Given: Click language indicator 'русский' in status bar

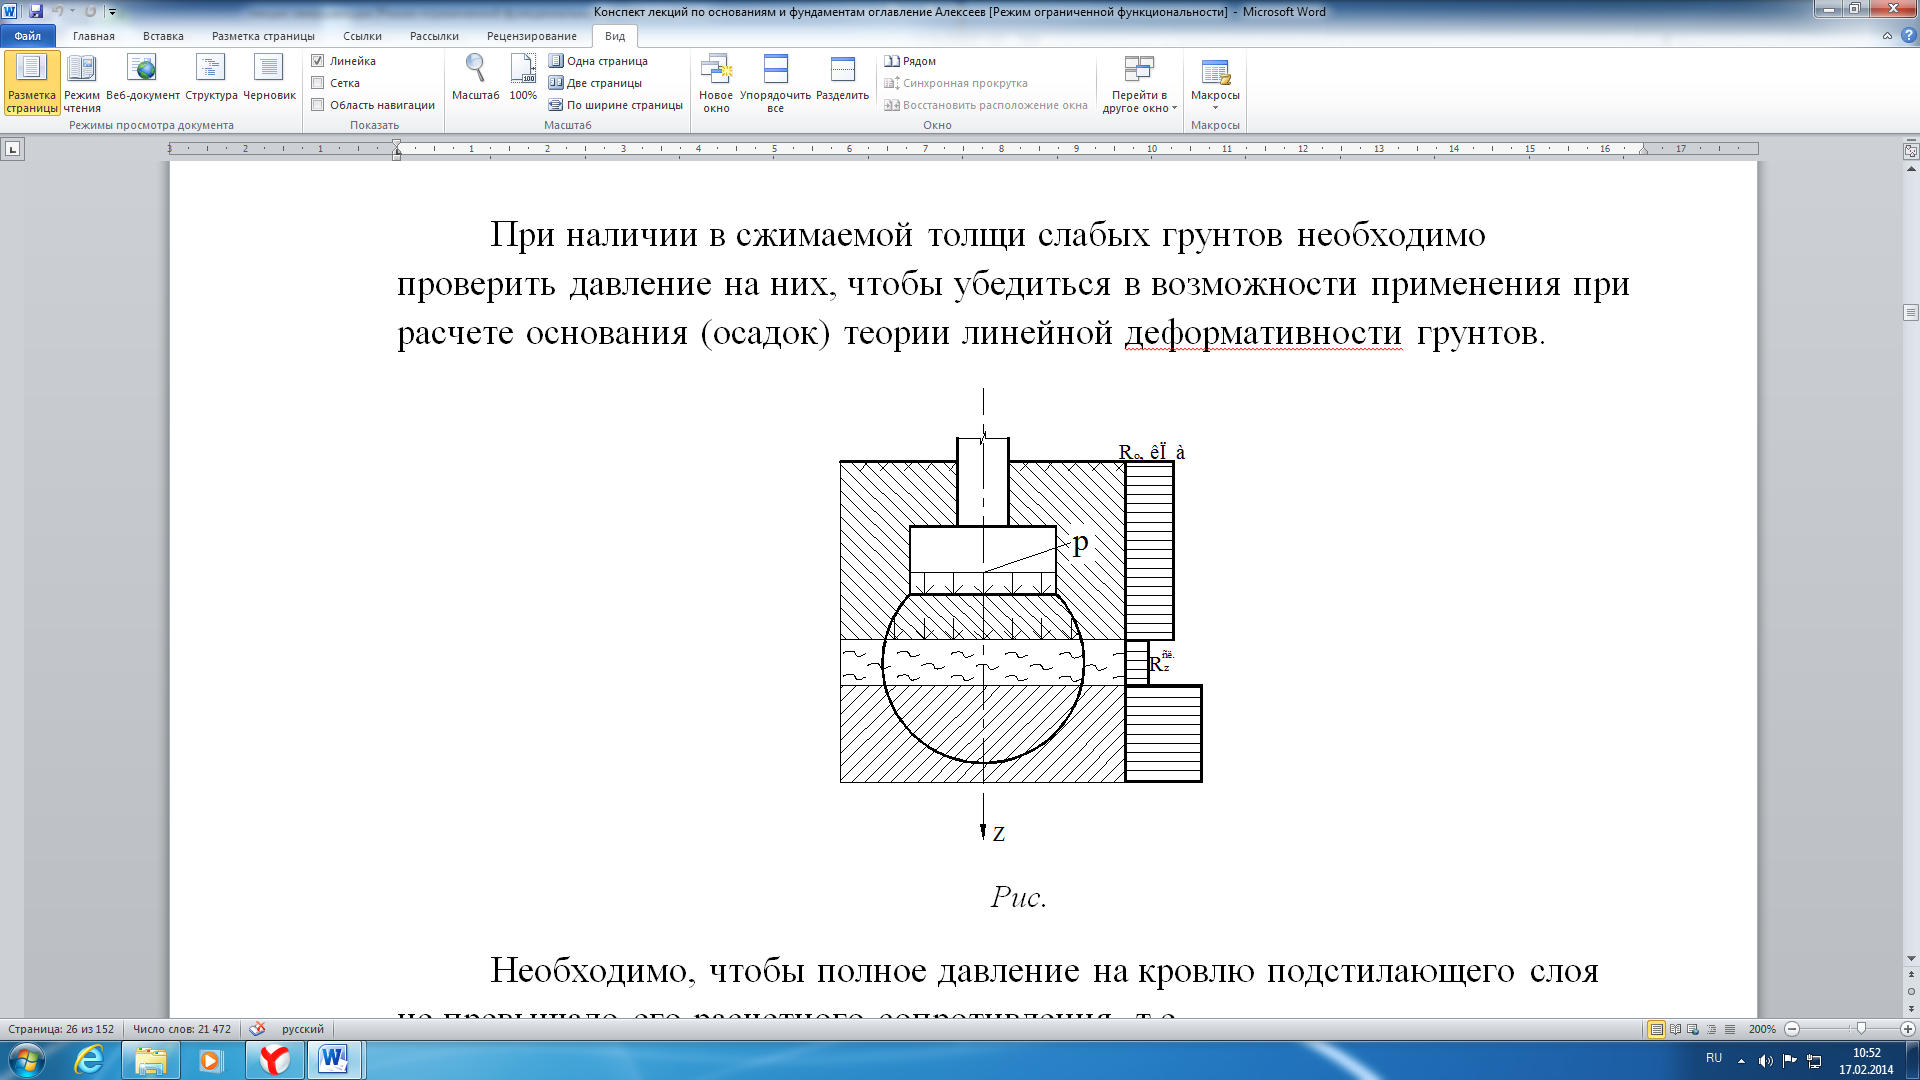Looking at the screenshot, I should point(302,1029).
